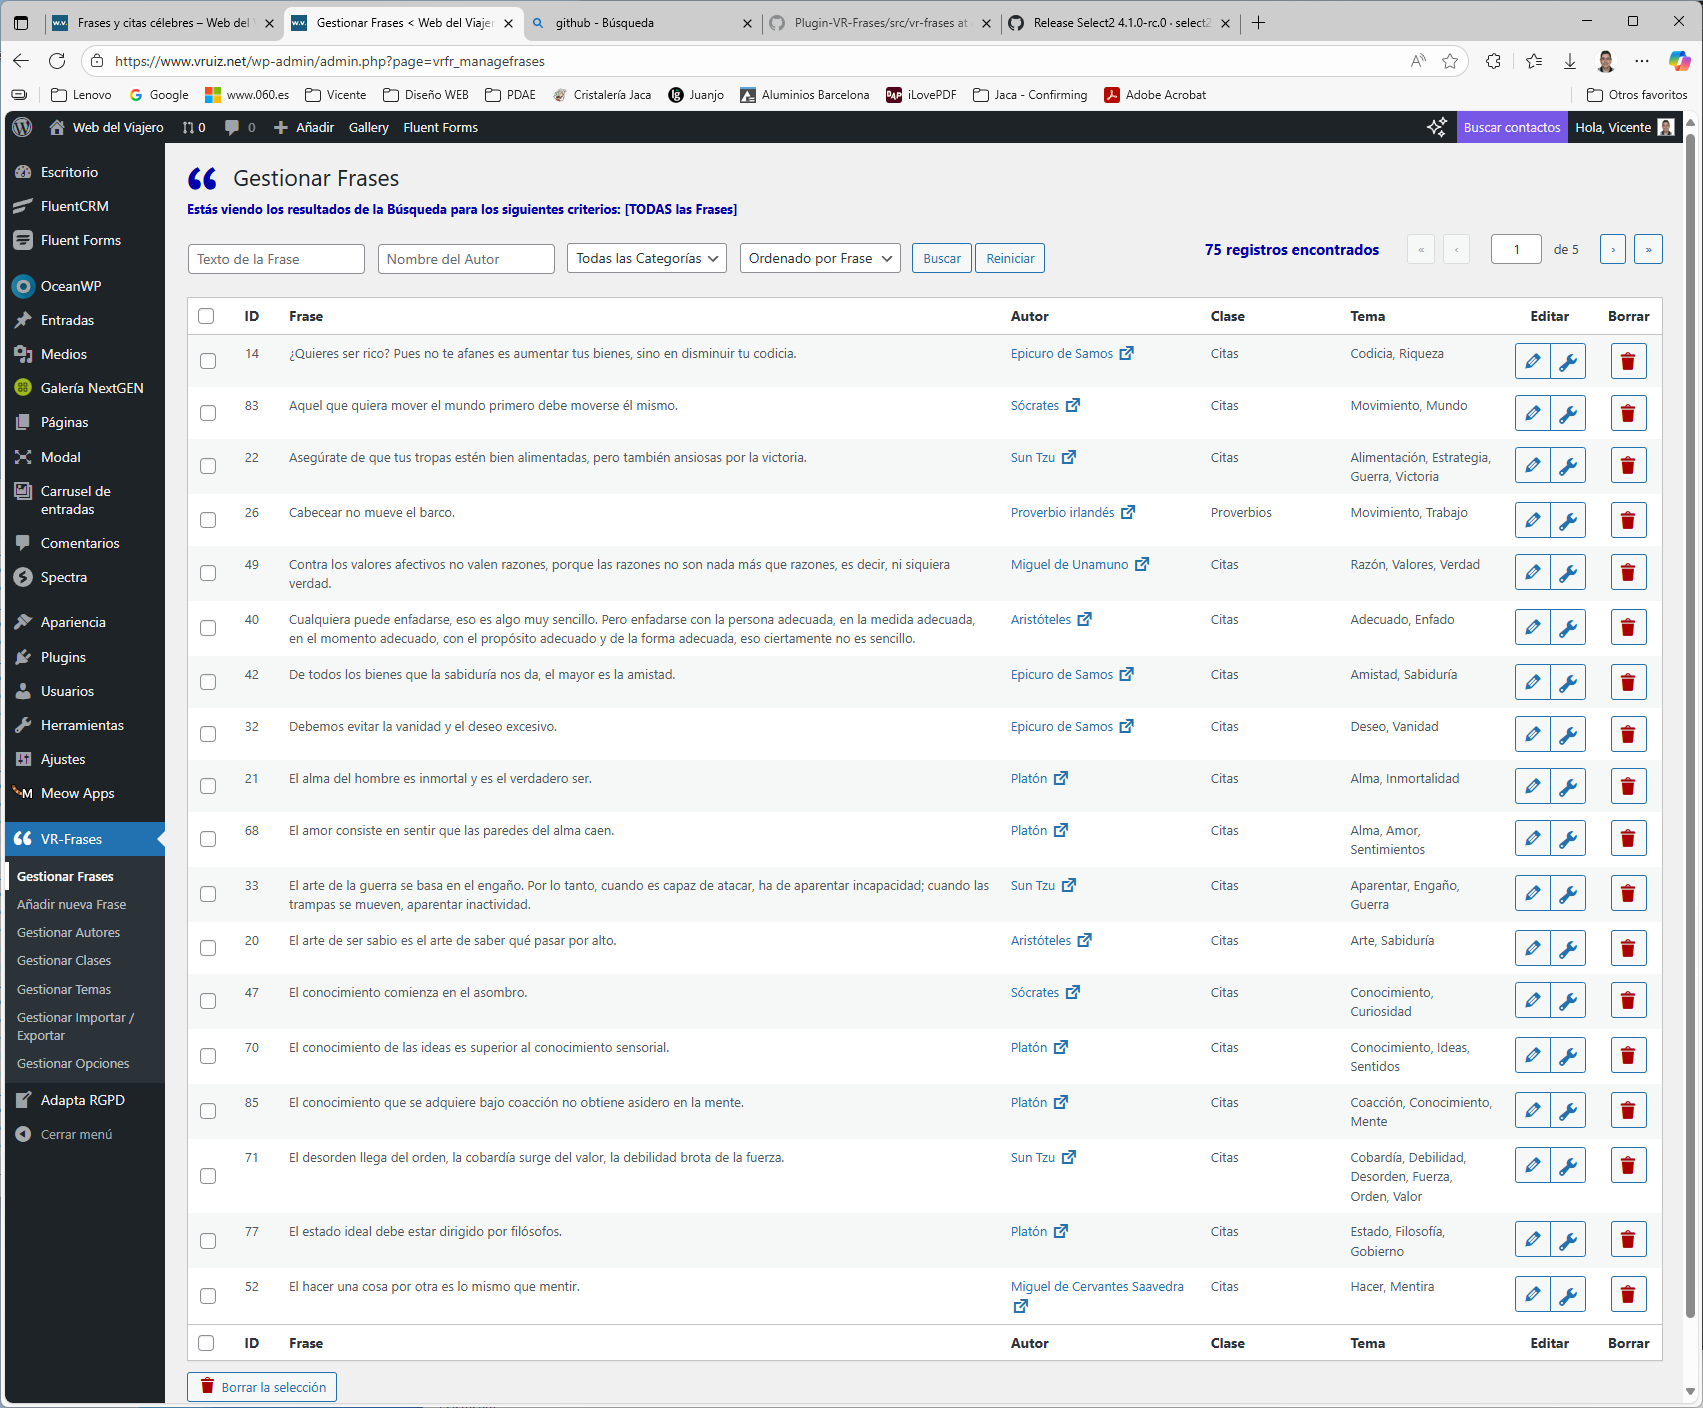Open Gestionar Autores in the VR-Frases menu

[68, 932]
